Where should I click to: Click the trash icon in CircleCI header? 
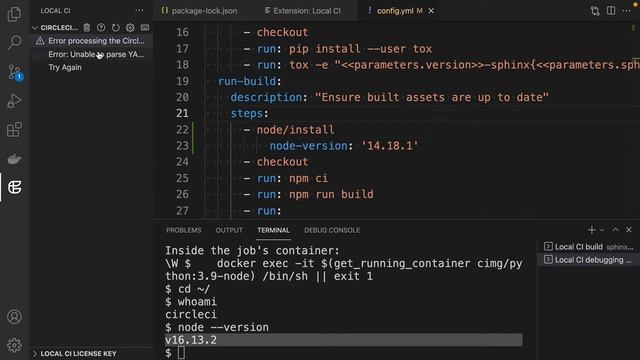coord(87,27)
